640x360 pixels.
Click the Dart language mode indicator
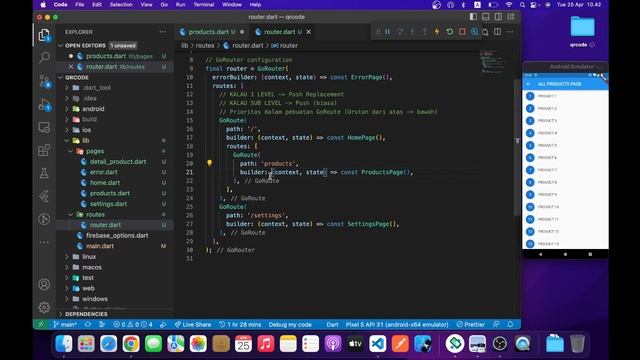332,324
